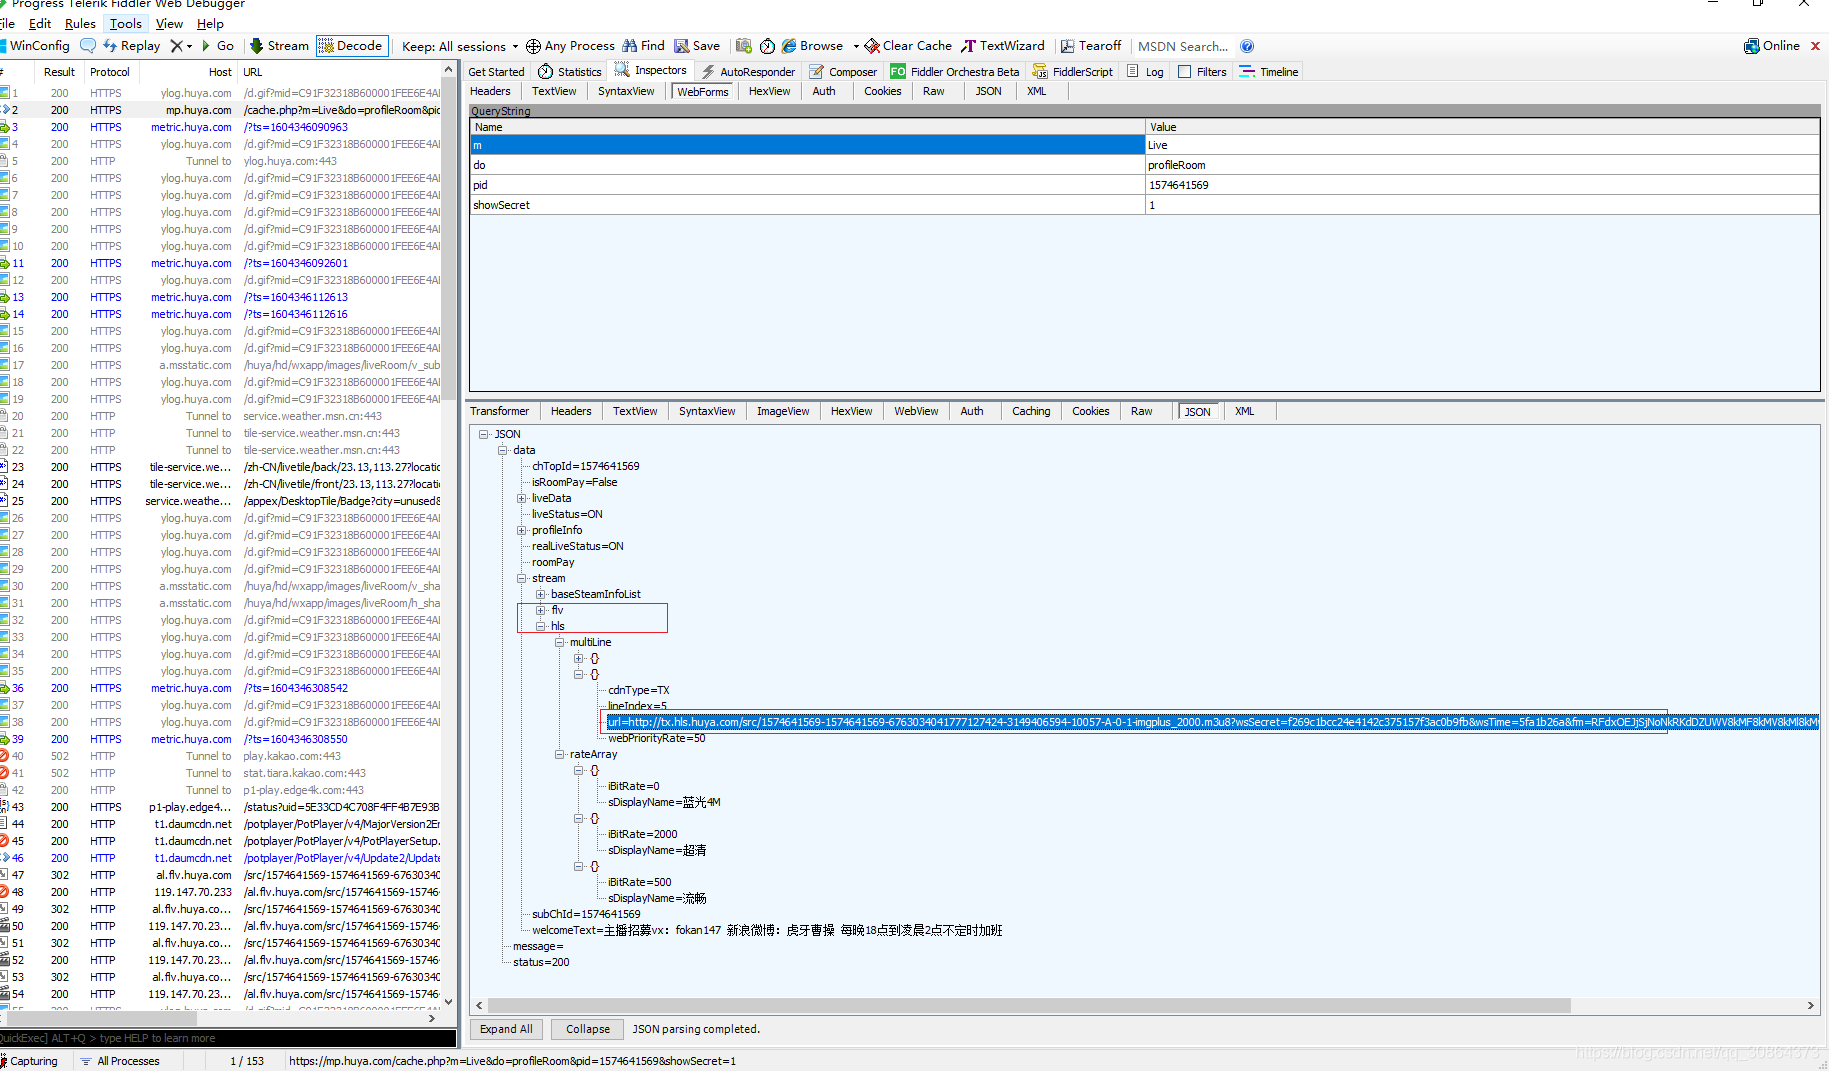Switch to the Inspectors tab

[x=651, y=71]
